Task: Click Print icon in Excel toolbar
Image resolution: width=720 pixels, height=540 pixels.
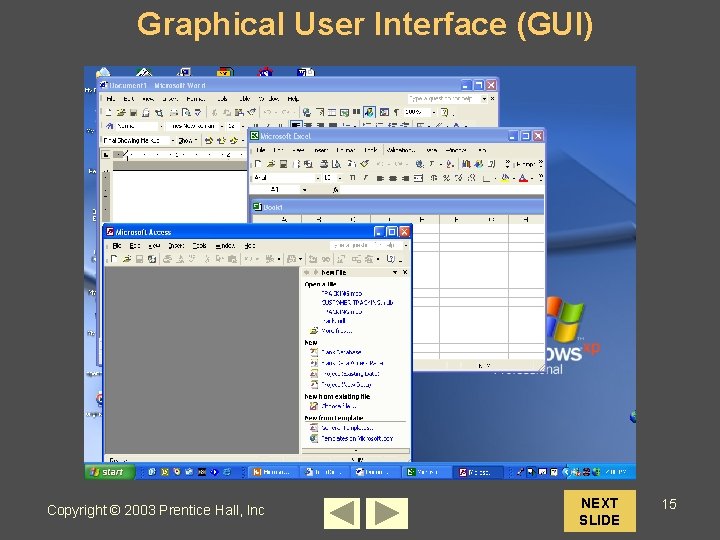Action: pos(324,164)
